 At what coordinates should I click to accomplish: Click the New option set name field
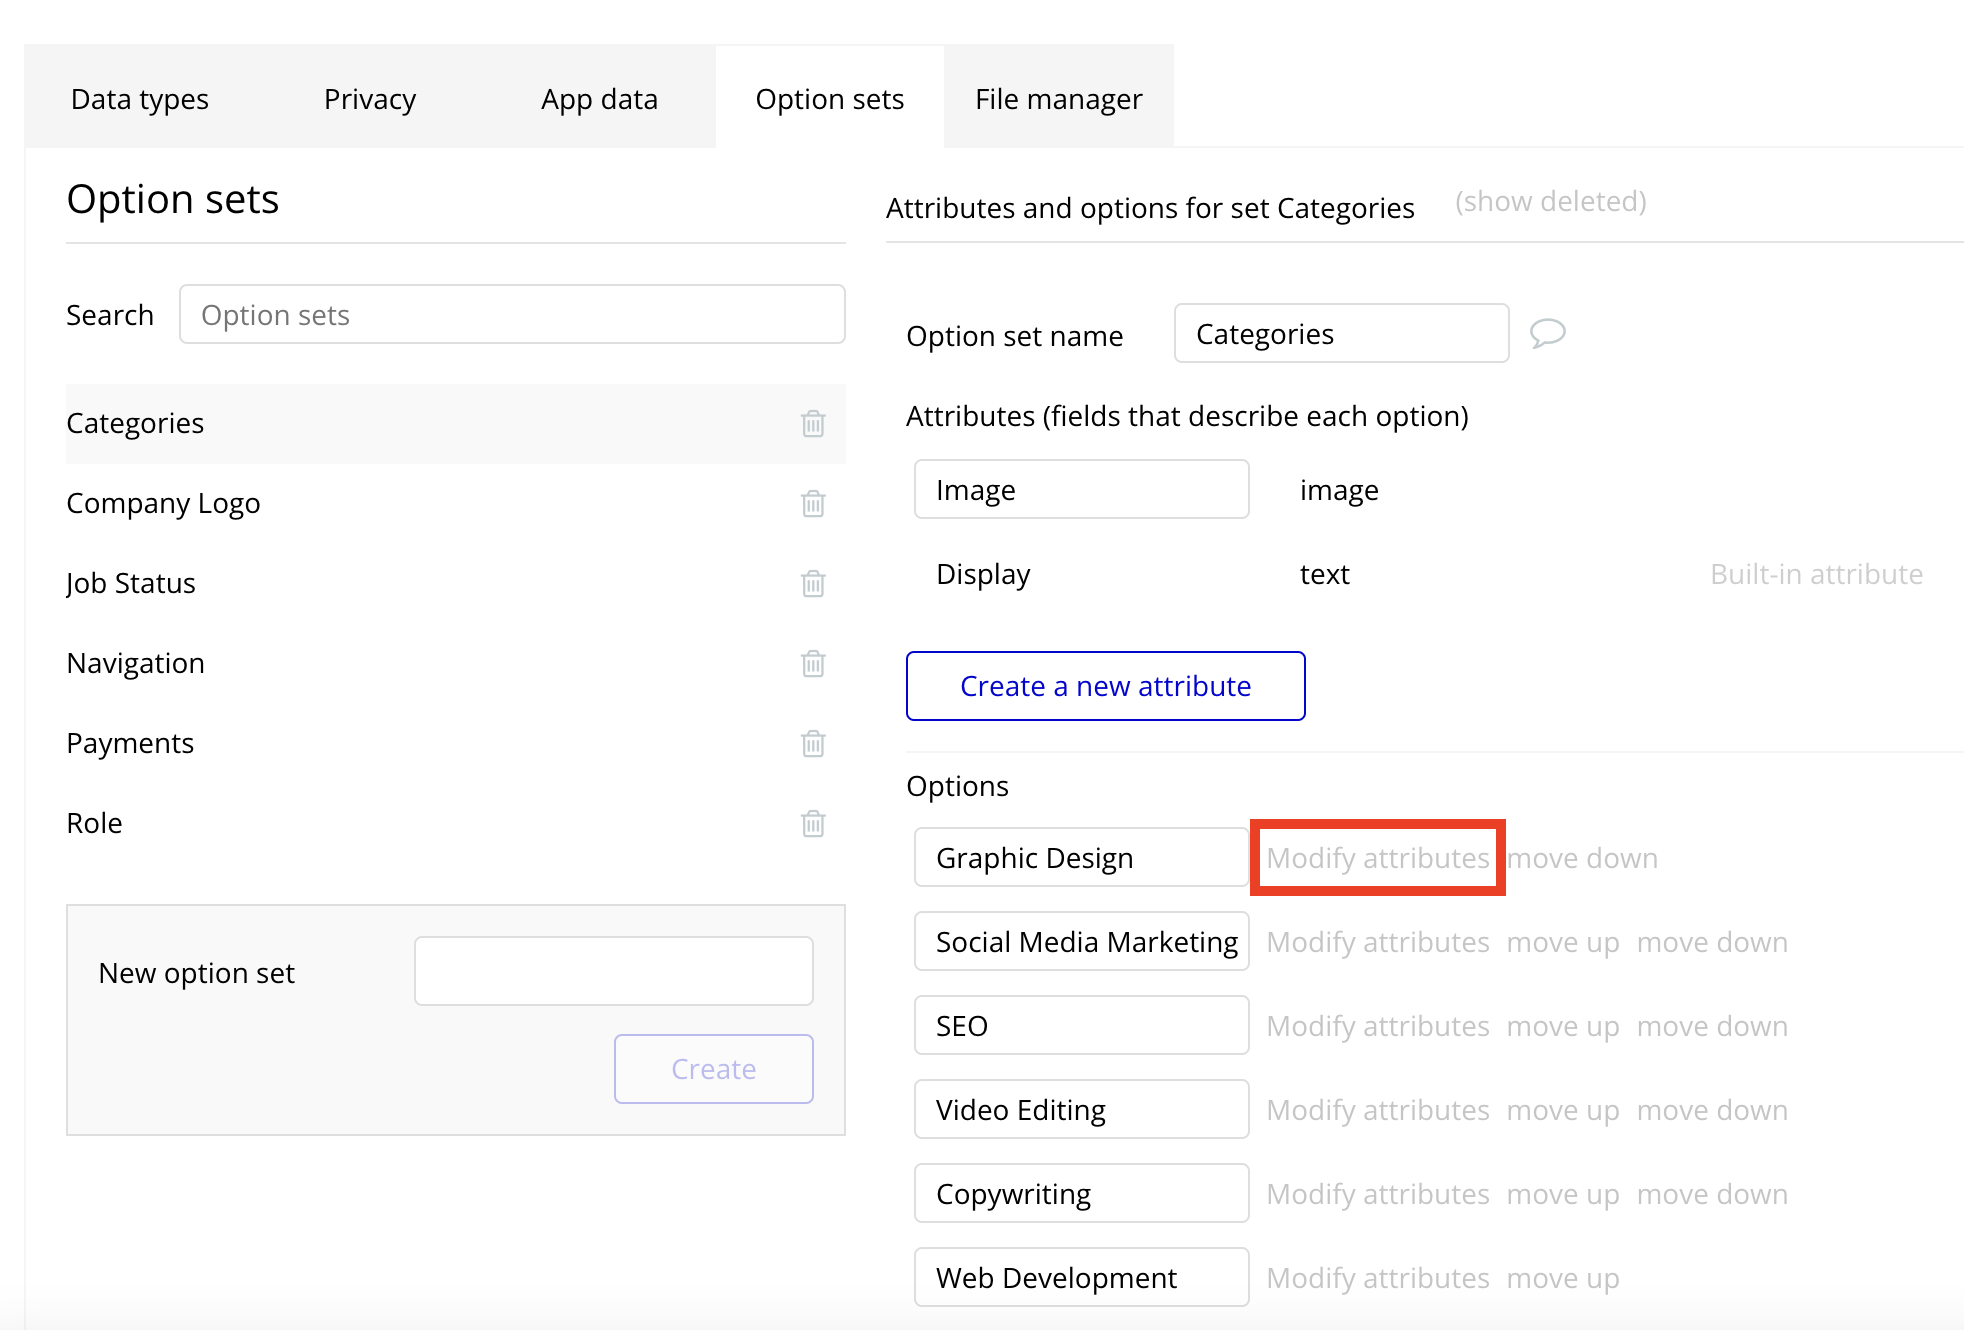tap(613, 971)
